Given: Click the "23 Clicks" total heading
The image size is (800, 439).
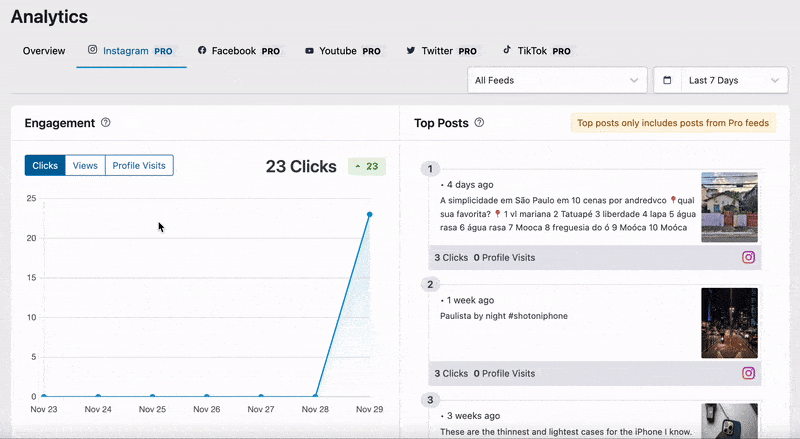Looking at the screenshot, I should (x=301, y=166).
